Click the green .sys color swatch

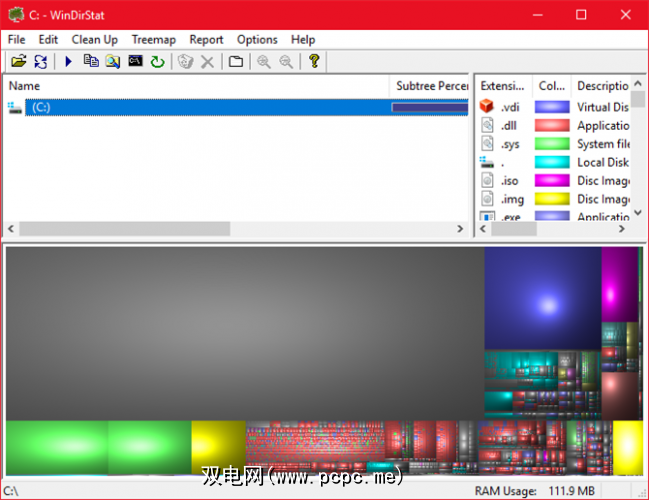pos(552,144)
